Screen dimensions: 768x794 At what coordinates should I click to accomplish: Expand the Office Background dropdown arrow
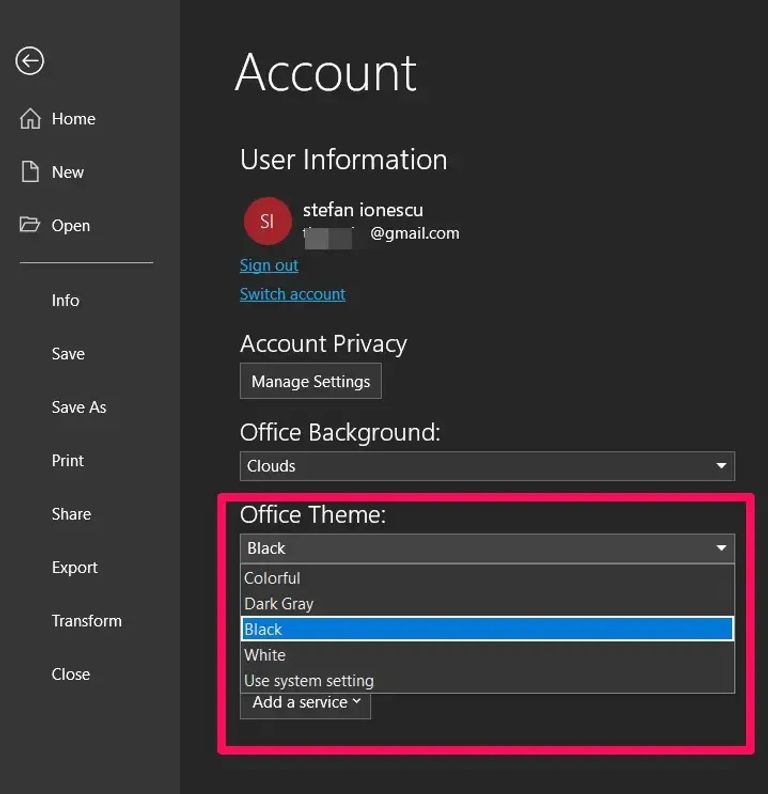[x=721, y=466]
